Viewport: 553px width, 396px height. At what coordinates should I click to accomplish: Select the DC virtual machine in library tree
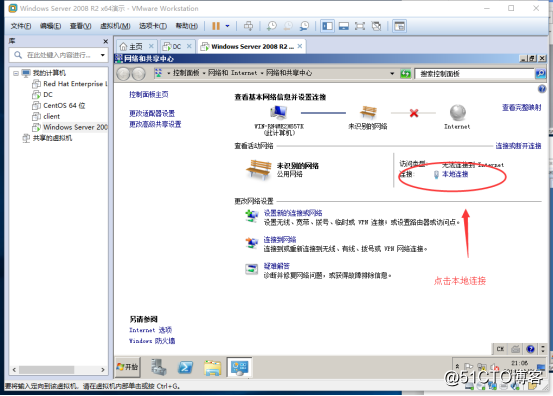pos(42,95)
